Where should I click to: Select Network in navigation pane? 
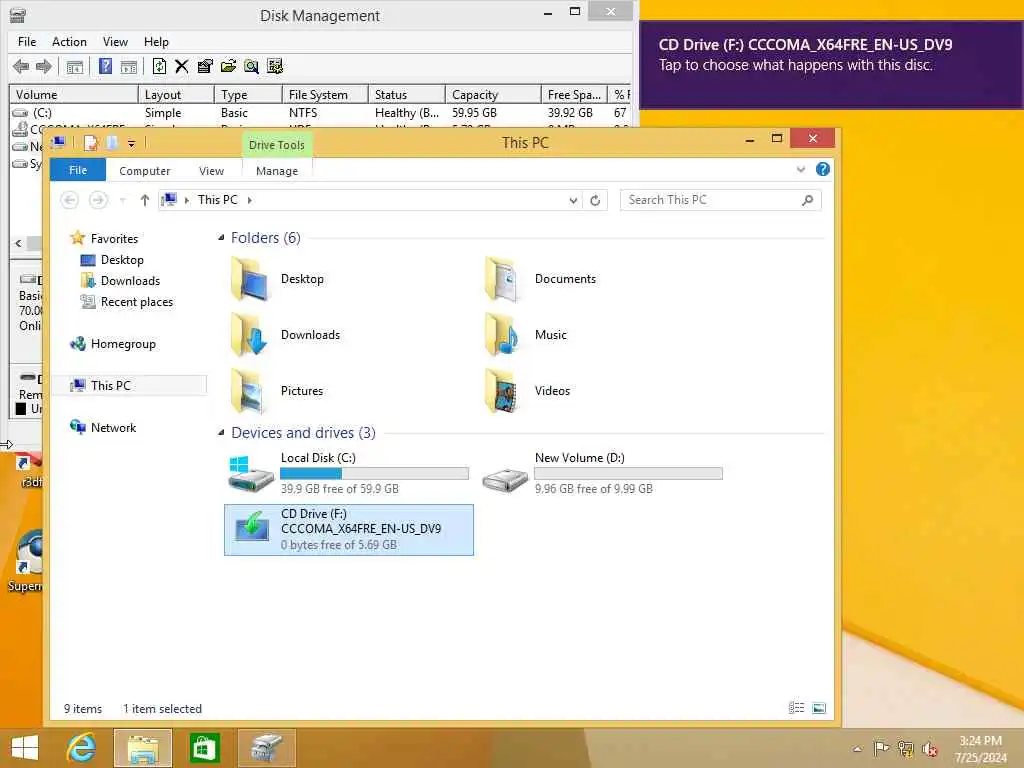(x=103, y=428)
